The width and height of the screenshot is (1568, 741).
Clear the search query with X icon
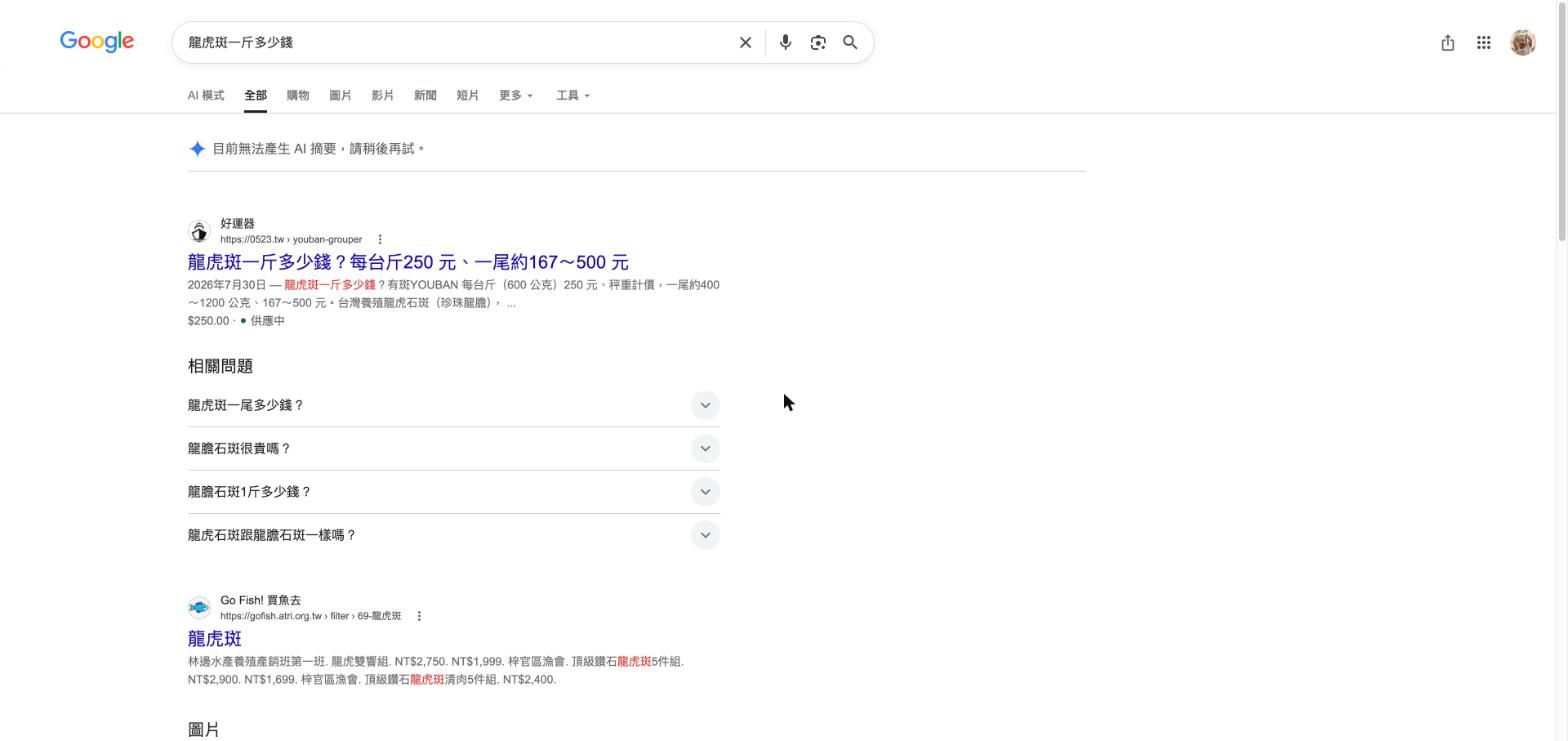pos(745,42)
